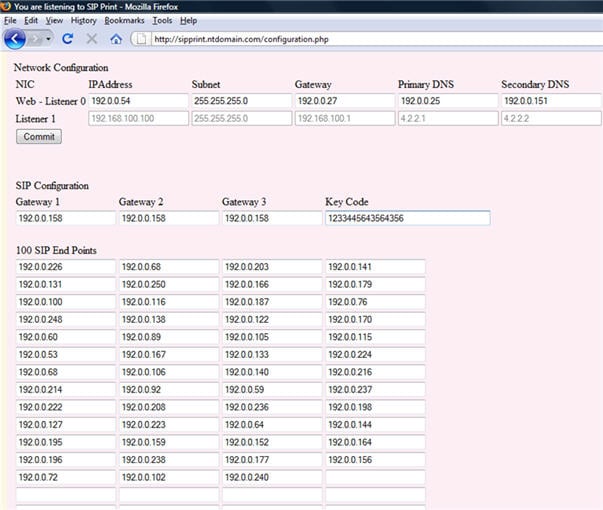Select the Key Code input field
603x510 pixels.
tap(407, 218)
